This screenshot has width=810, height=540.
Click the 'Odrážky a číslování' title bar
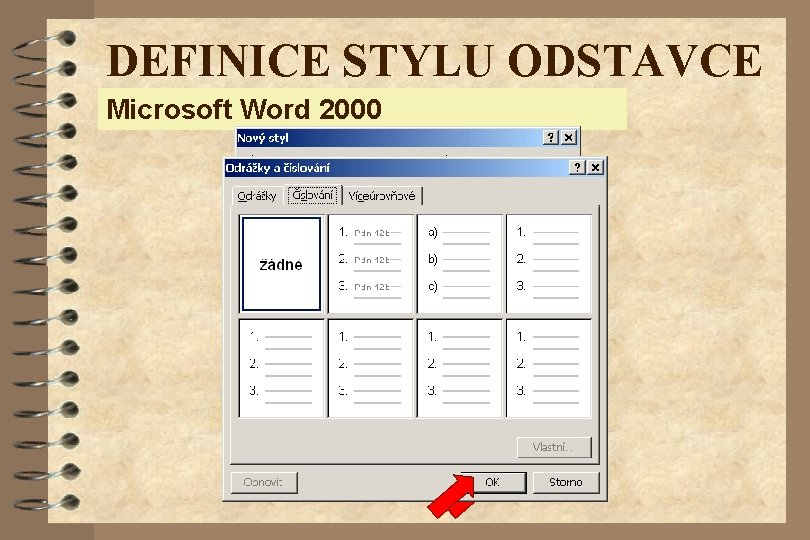pos(415,168)
